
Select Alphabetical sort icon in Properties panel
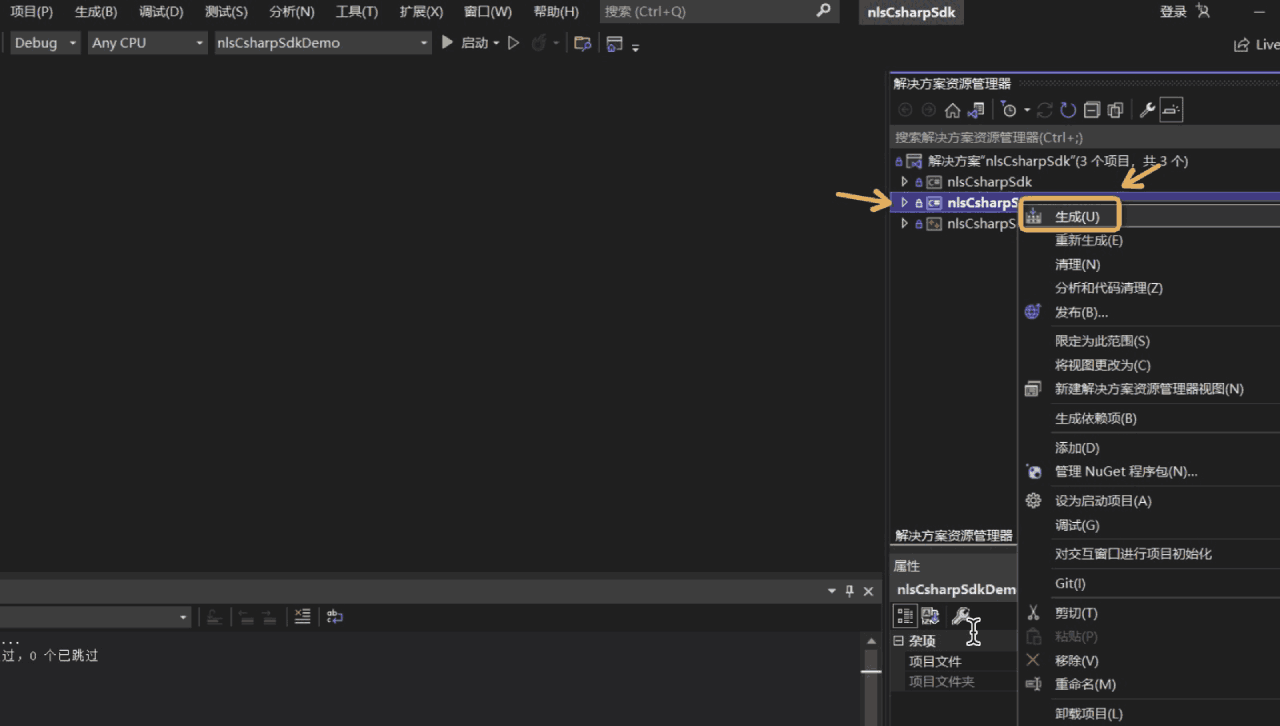[930, 616]
